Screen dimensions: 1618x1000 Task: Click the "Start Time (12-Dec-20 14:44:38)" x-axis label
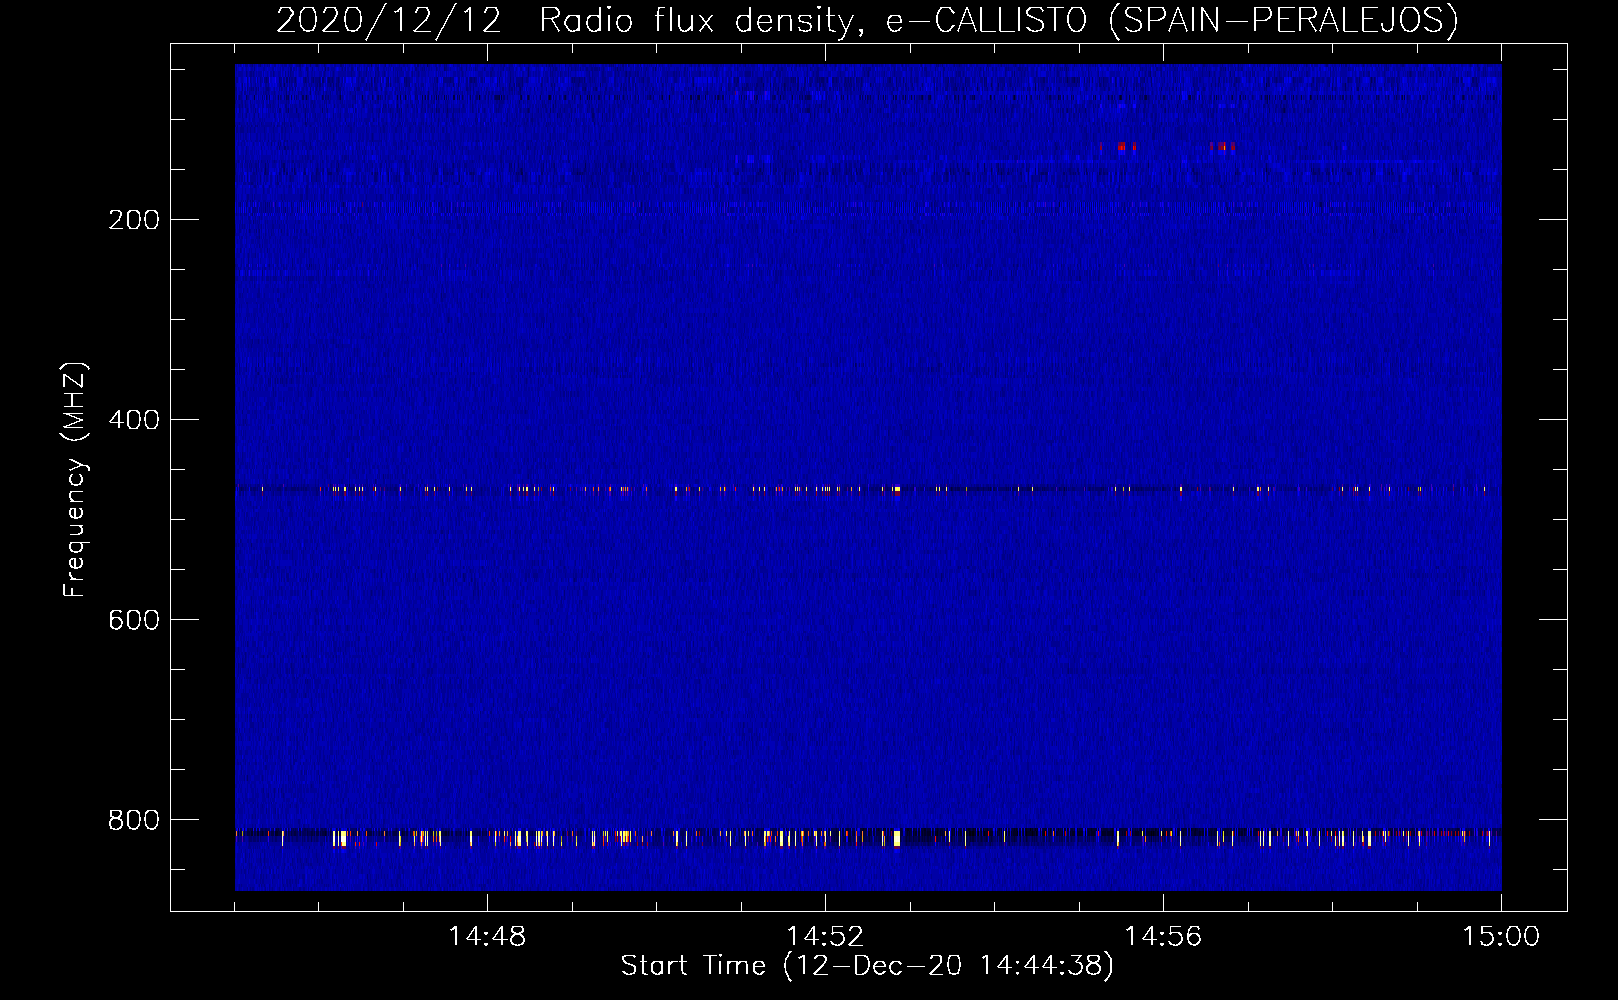[867, 966]
